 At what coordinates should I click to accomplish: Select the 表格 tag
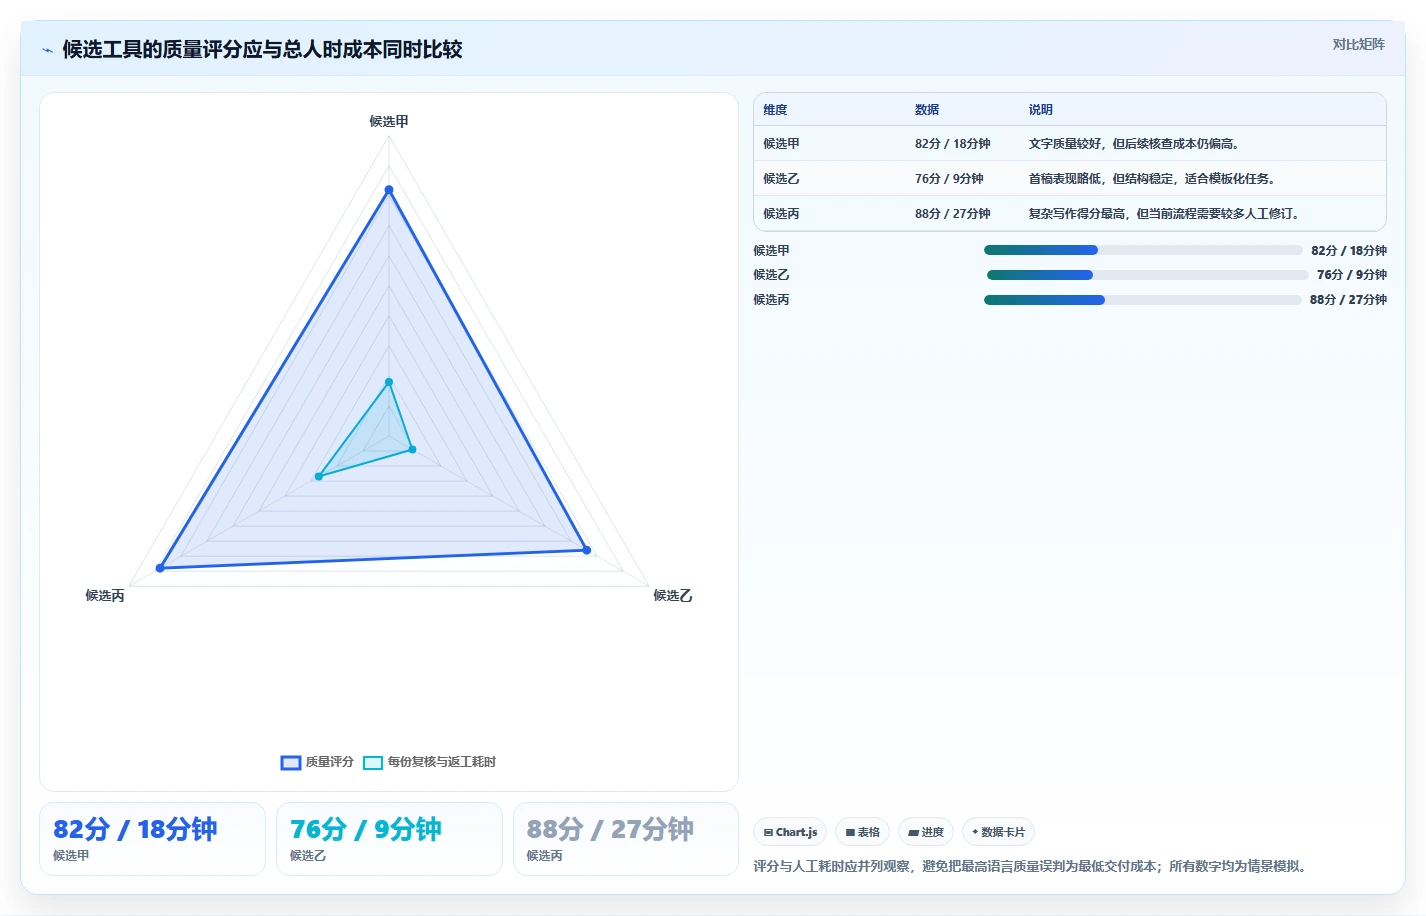click(862, 832)
